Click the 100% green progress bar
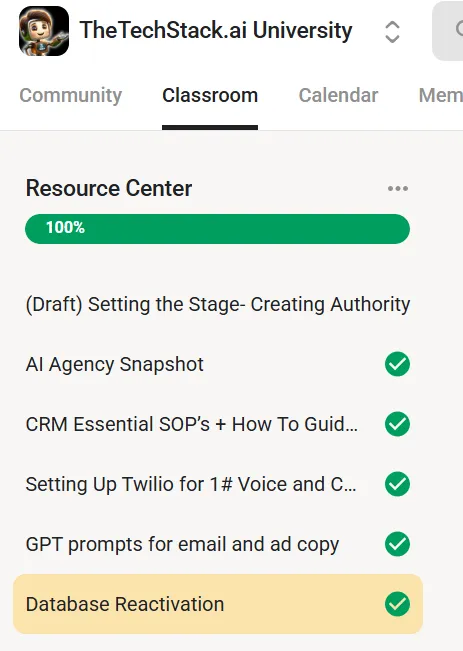463x651 pixels. click(x=218, y=229)
